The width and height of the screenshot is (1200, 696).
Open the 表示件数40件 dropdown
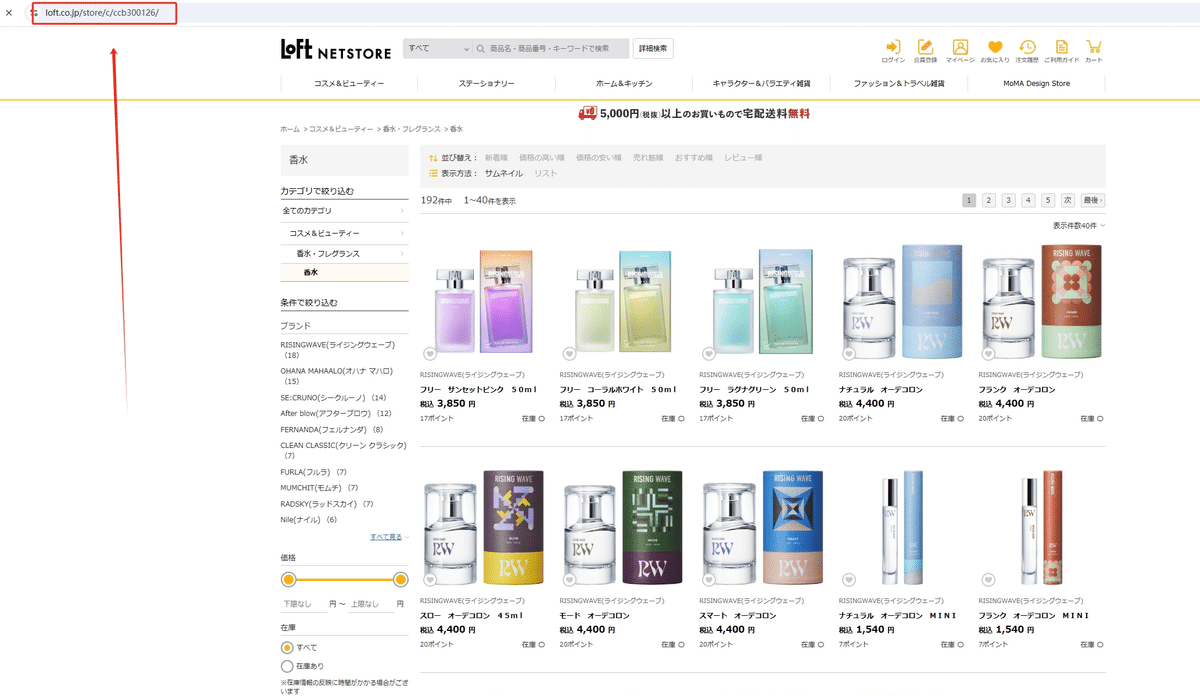[x=1079, y=226]
